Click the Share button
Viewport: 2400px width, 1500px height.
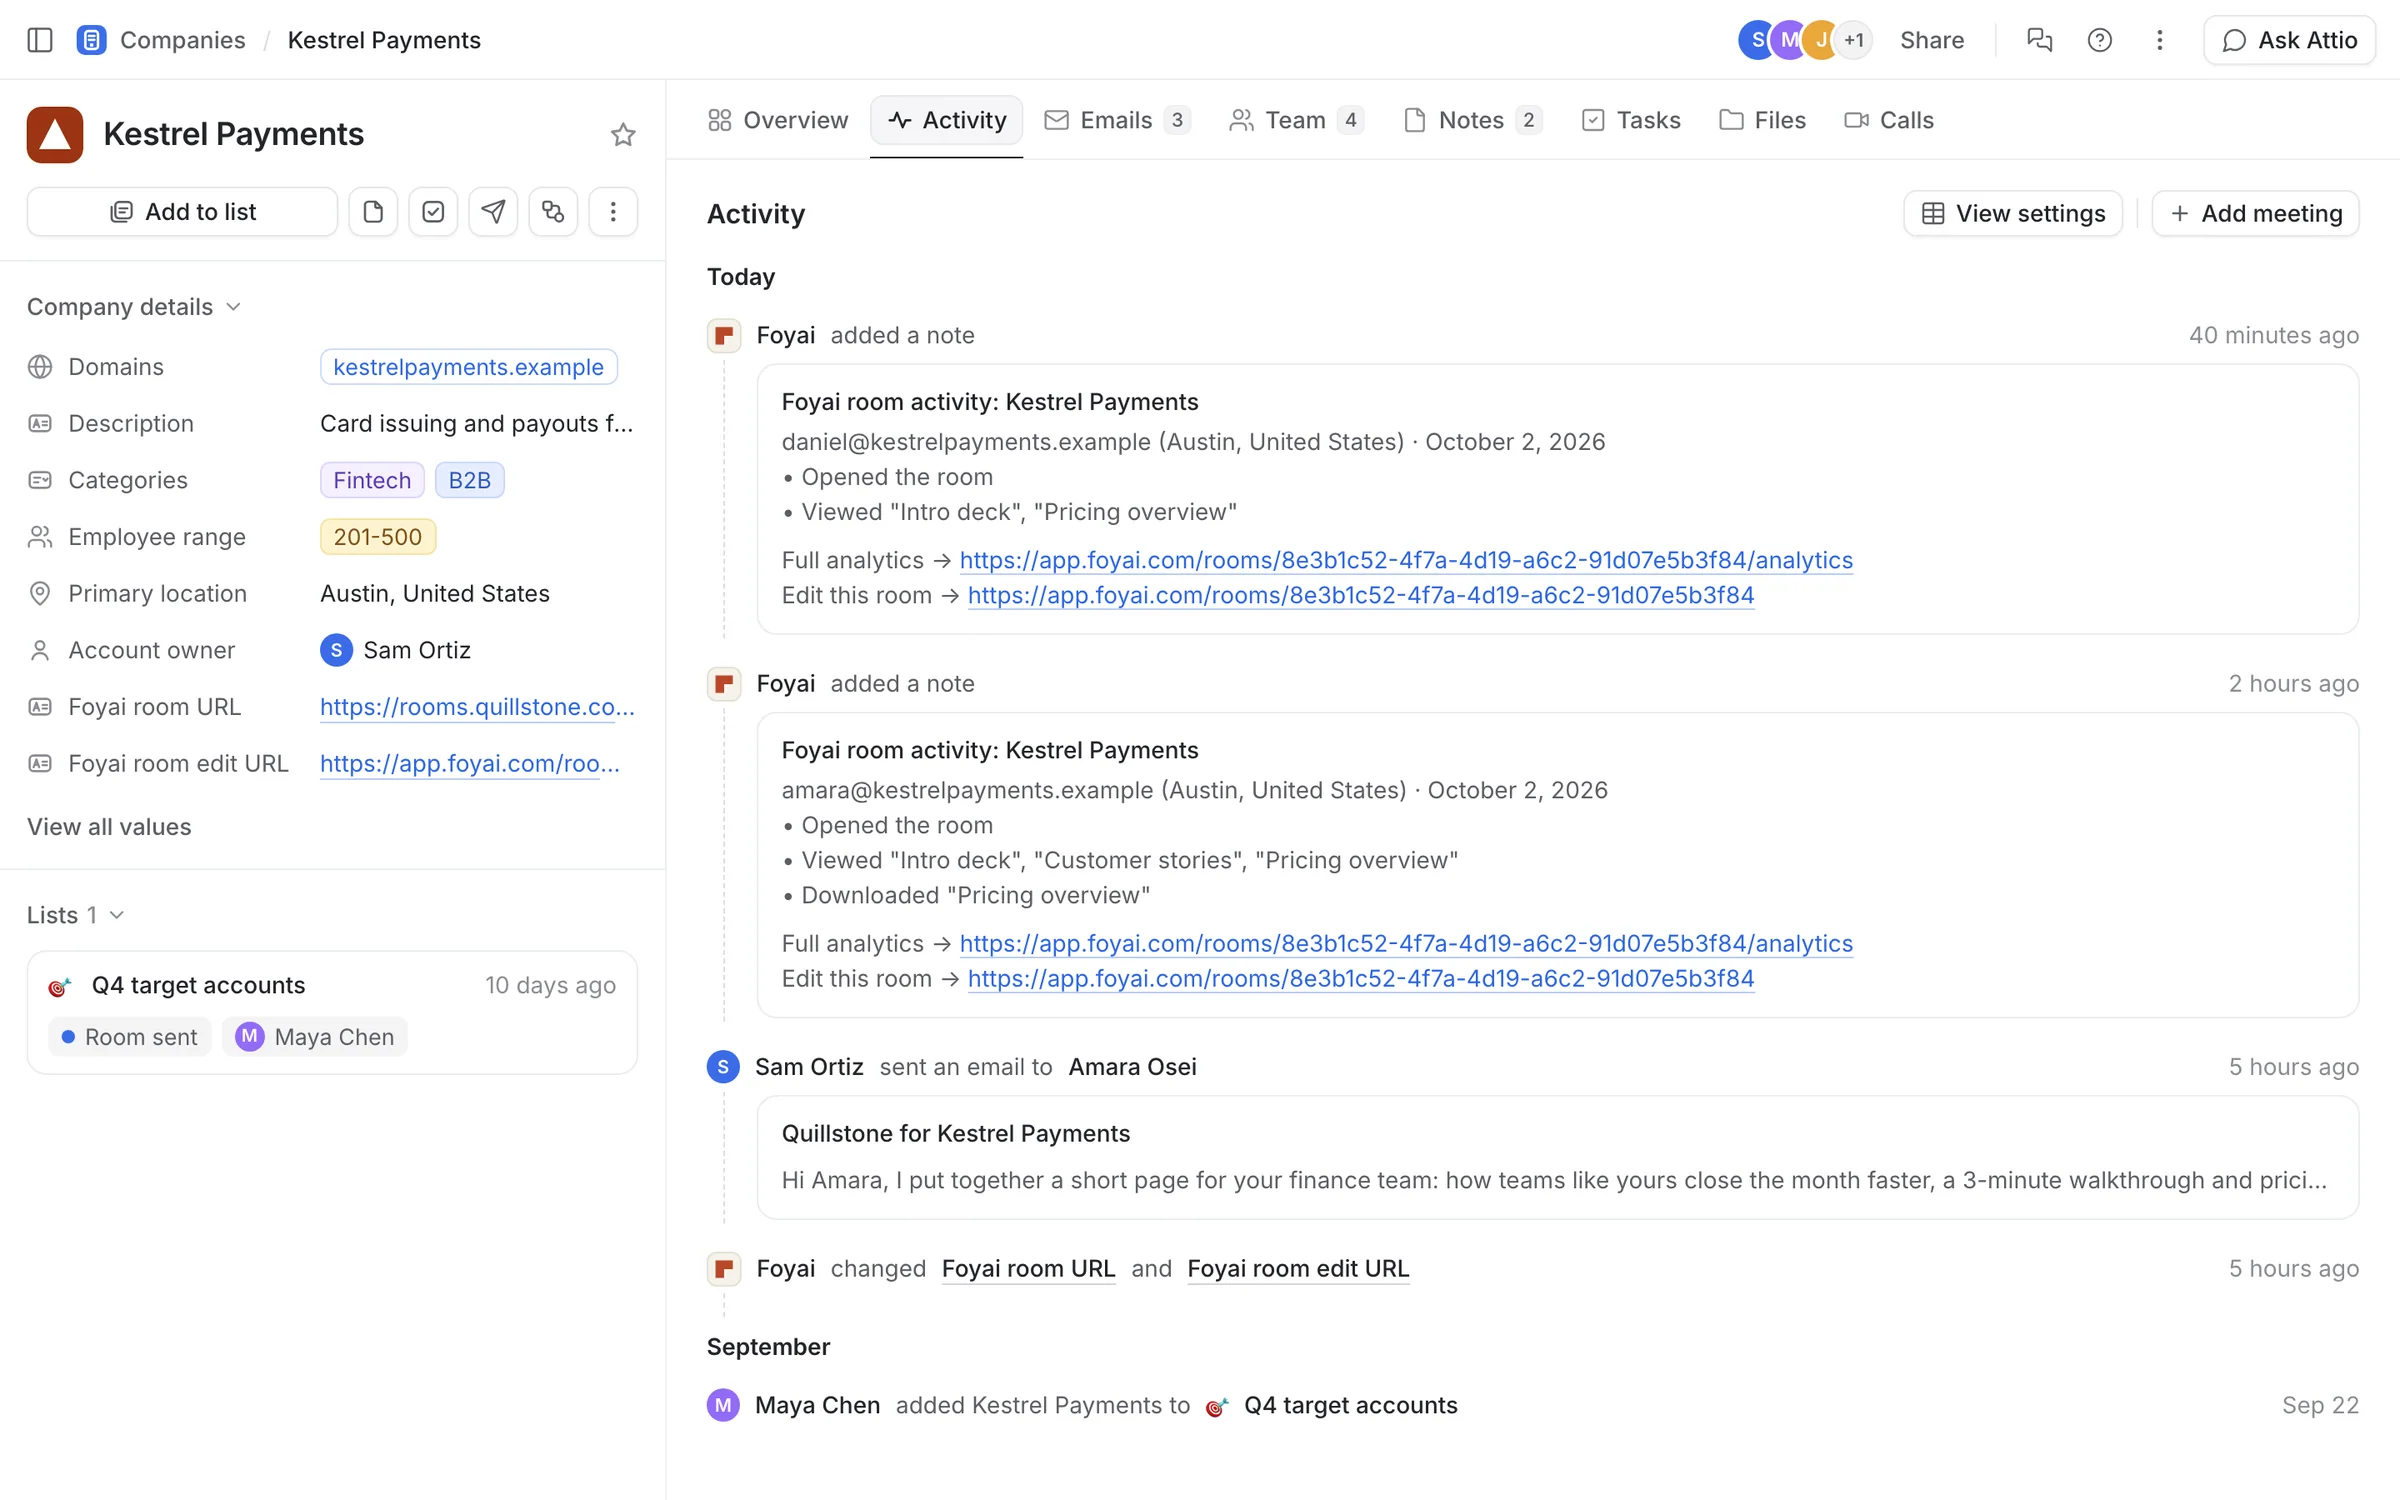coord(1932,40)
